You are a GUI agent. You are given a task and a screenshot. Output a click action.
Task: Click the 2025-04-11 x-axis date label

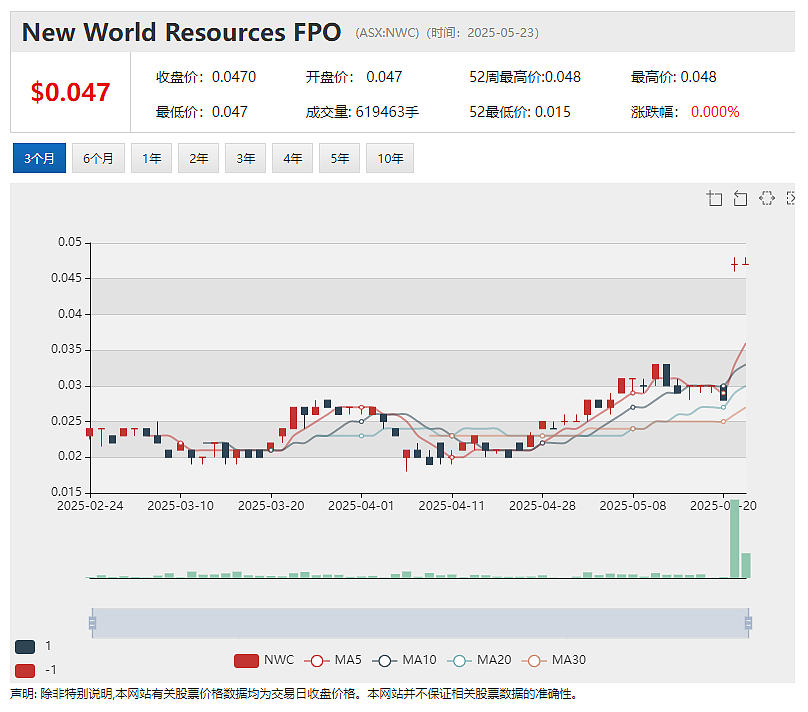pyautogui.click(x=452, y=505)
